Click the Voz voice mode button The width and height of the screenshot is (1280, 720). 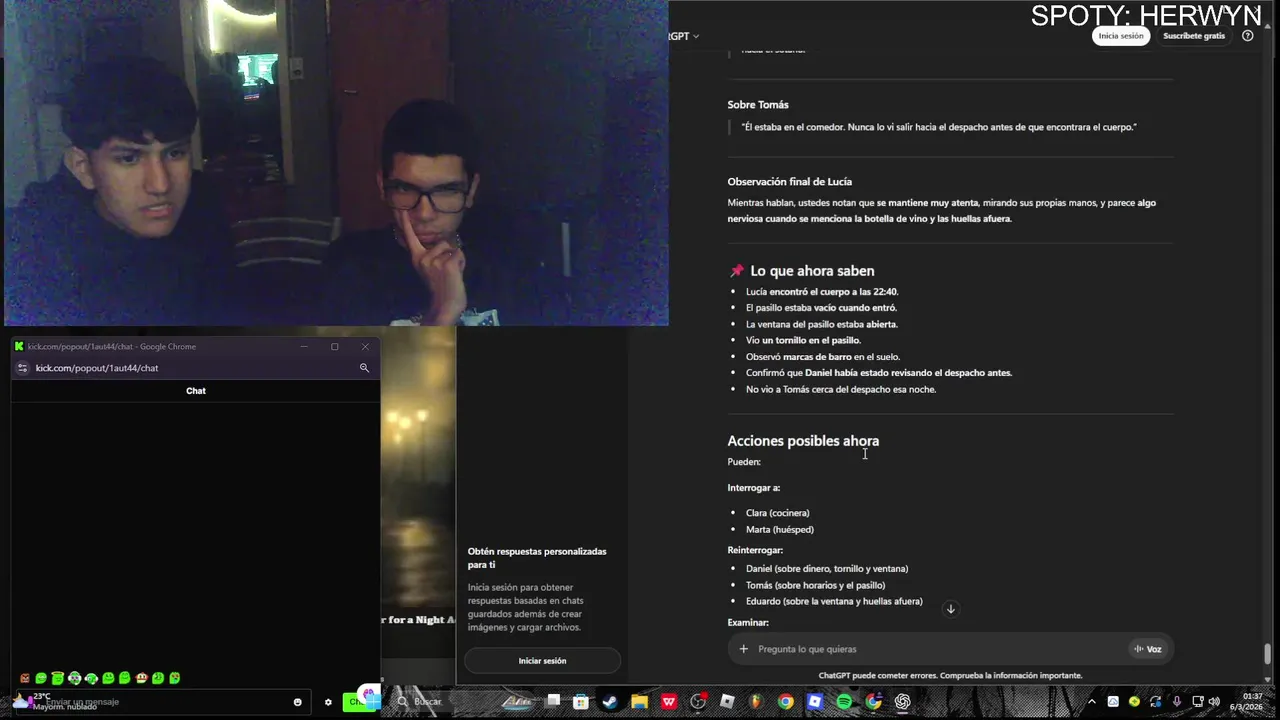[1147, 649]
